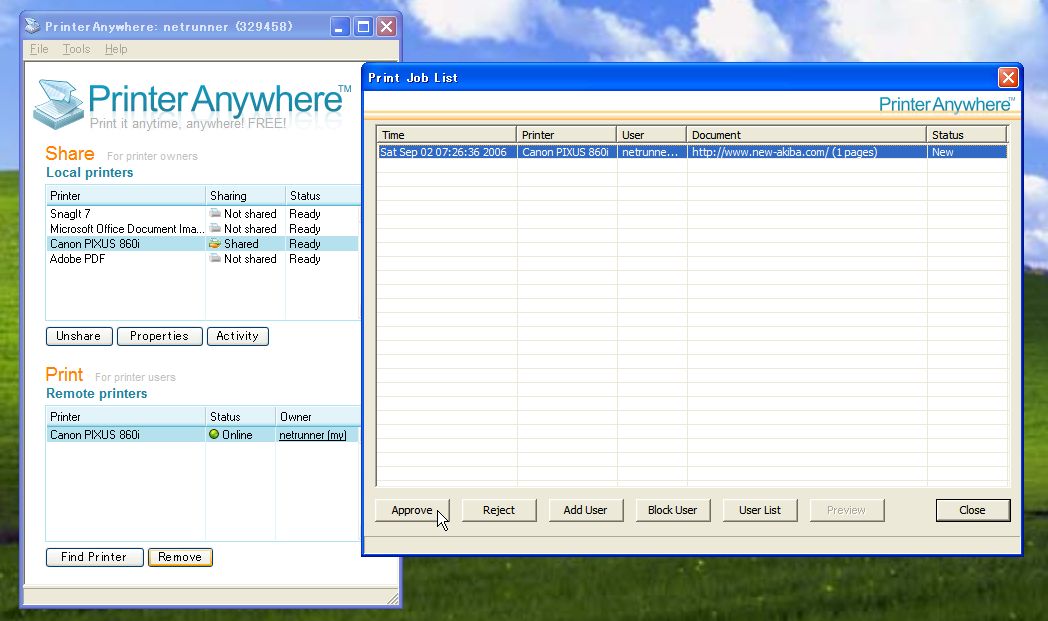This screenshot has width=1048, height=621.
Task: Click the Not shared icon for SnagIt 7
Action: click(215, 213)
